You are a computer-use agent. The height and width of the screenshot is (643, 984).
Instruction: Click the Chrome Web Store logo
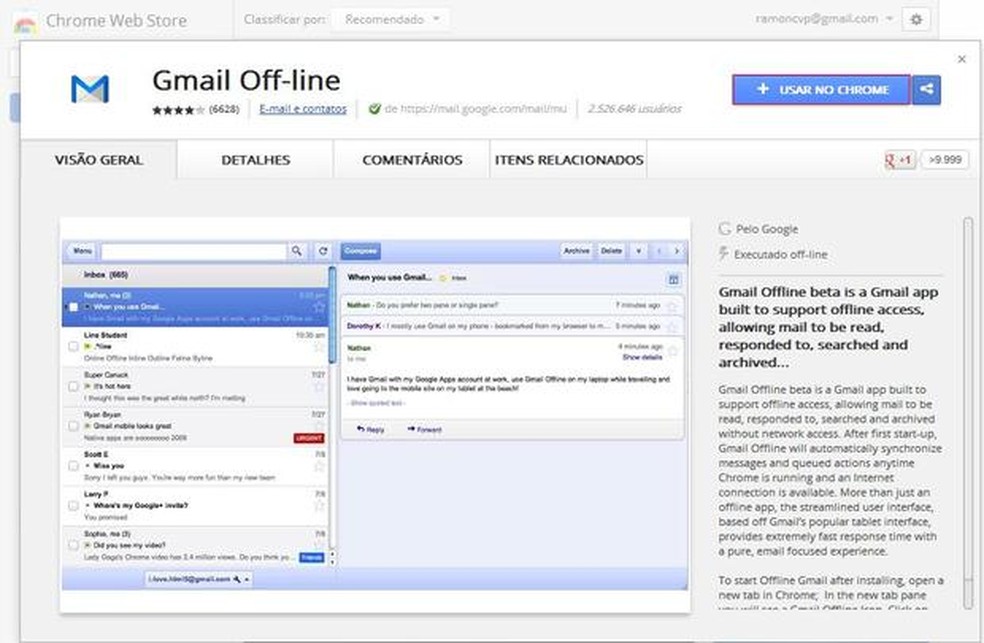25,23
